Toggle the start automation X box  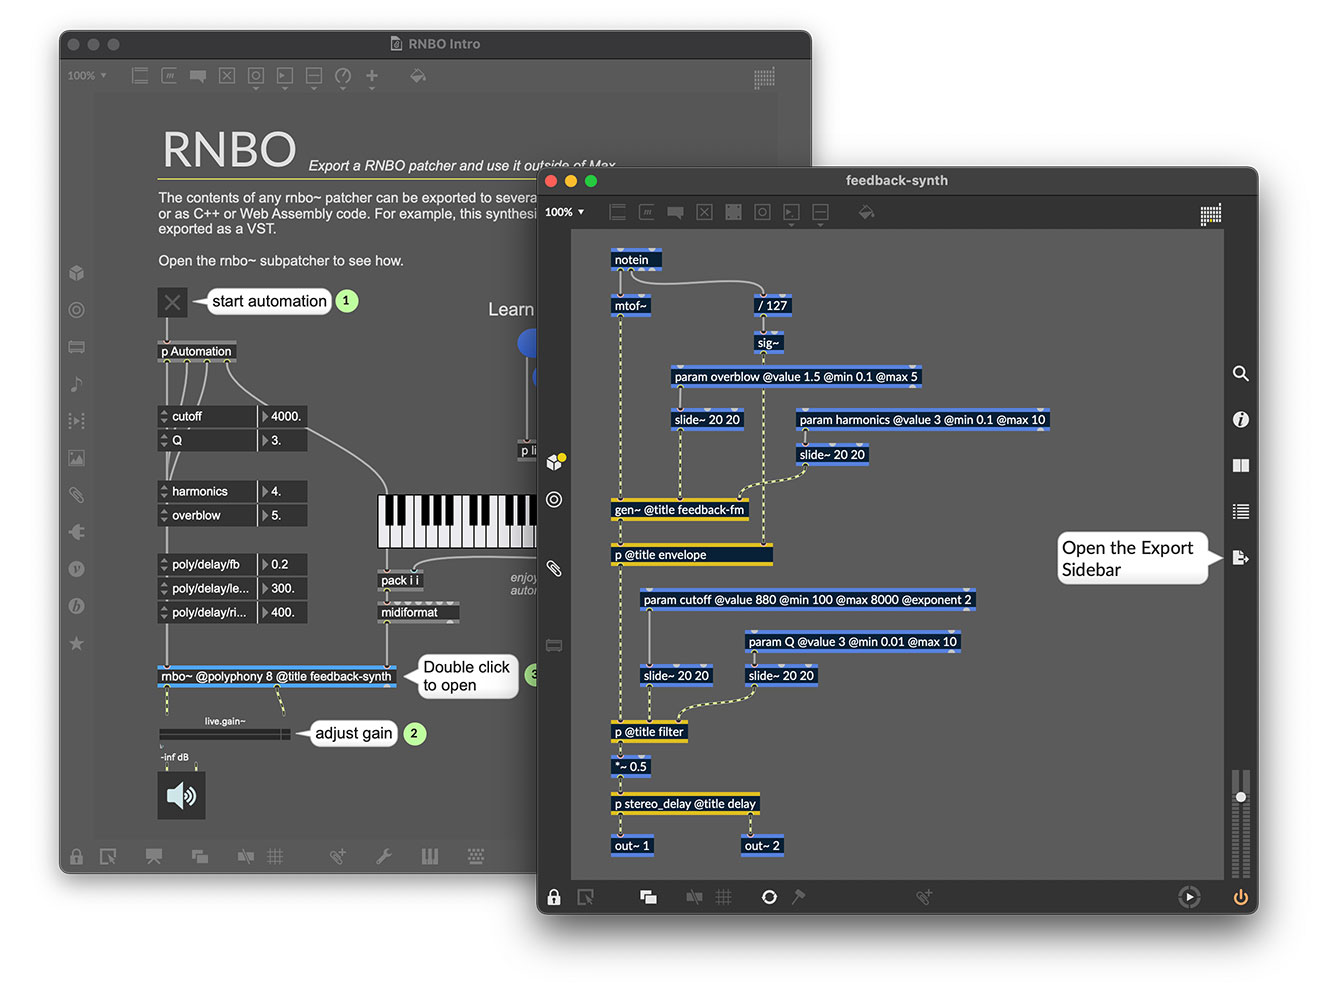172,302
